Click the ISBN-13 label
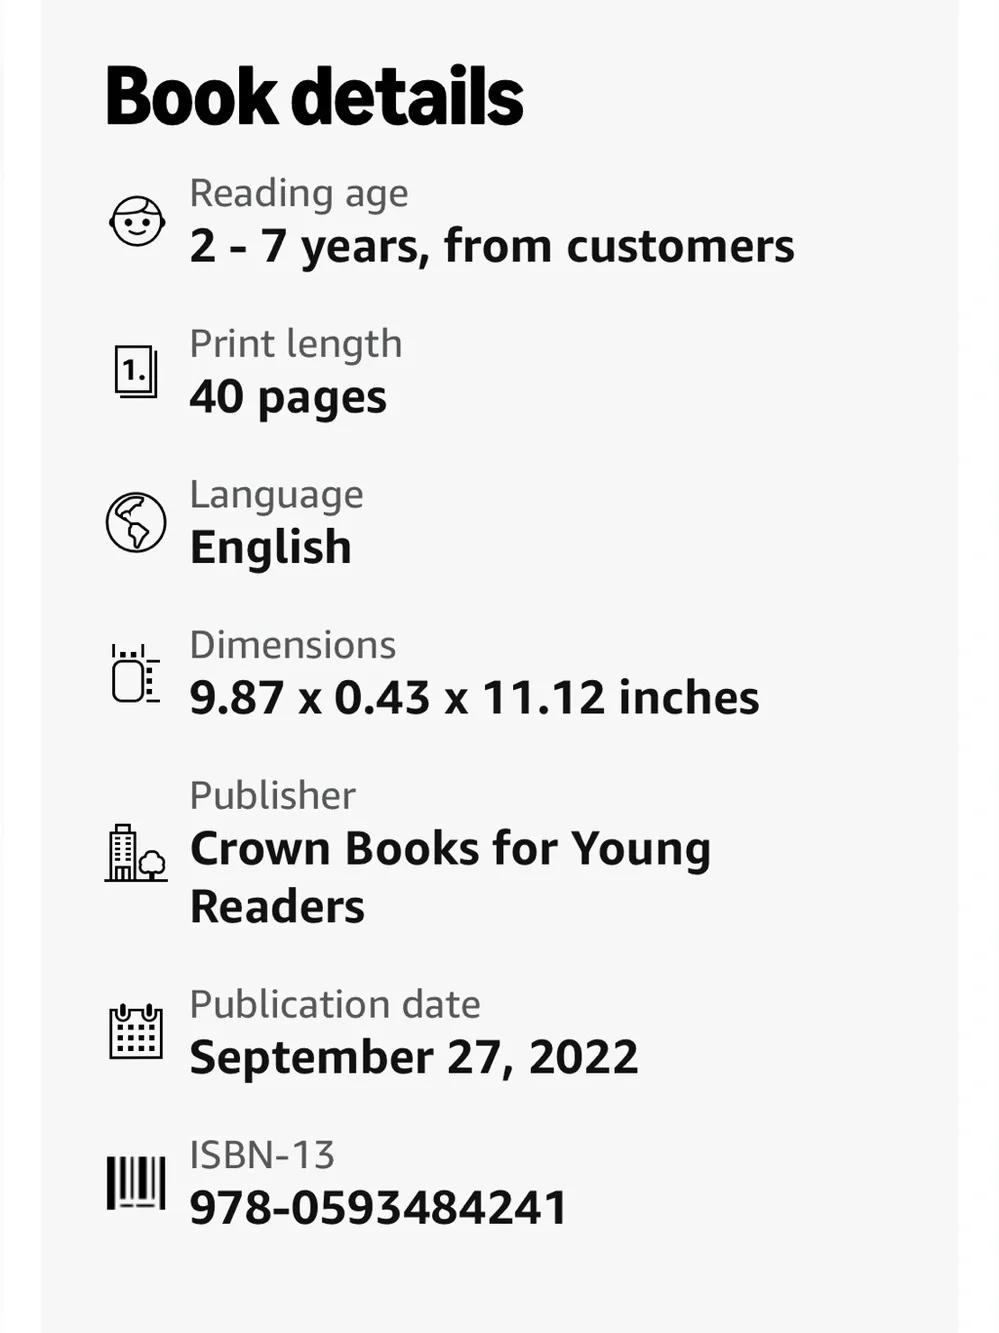Screen dimensions: 999x1333 (x=262, y=1155)
